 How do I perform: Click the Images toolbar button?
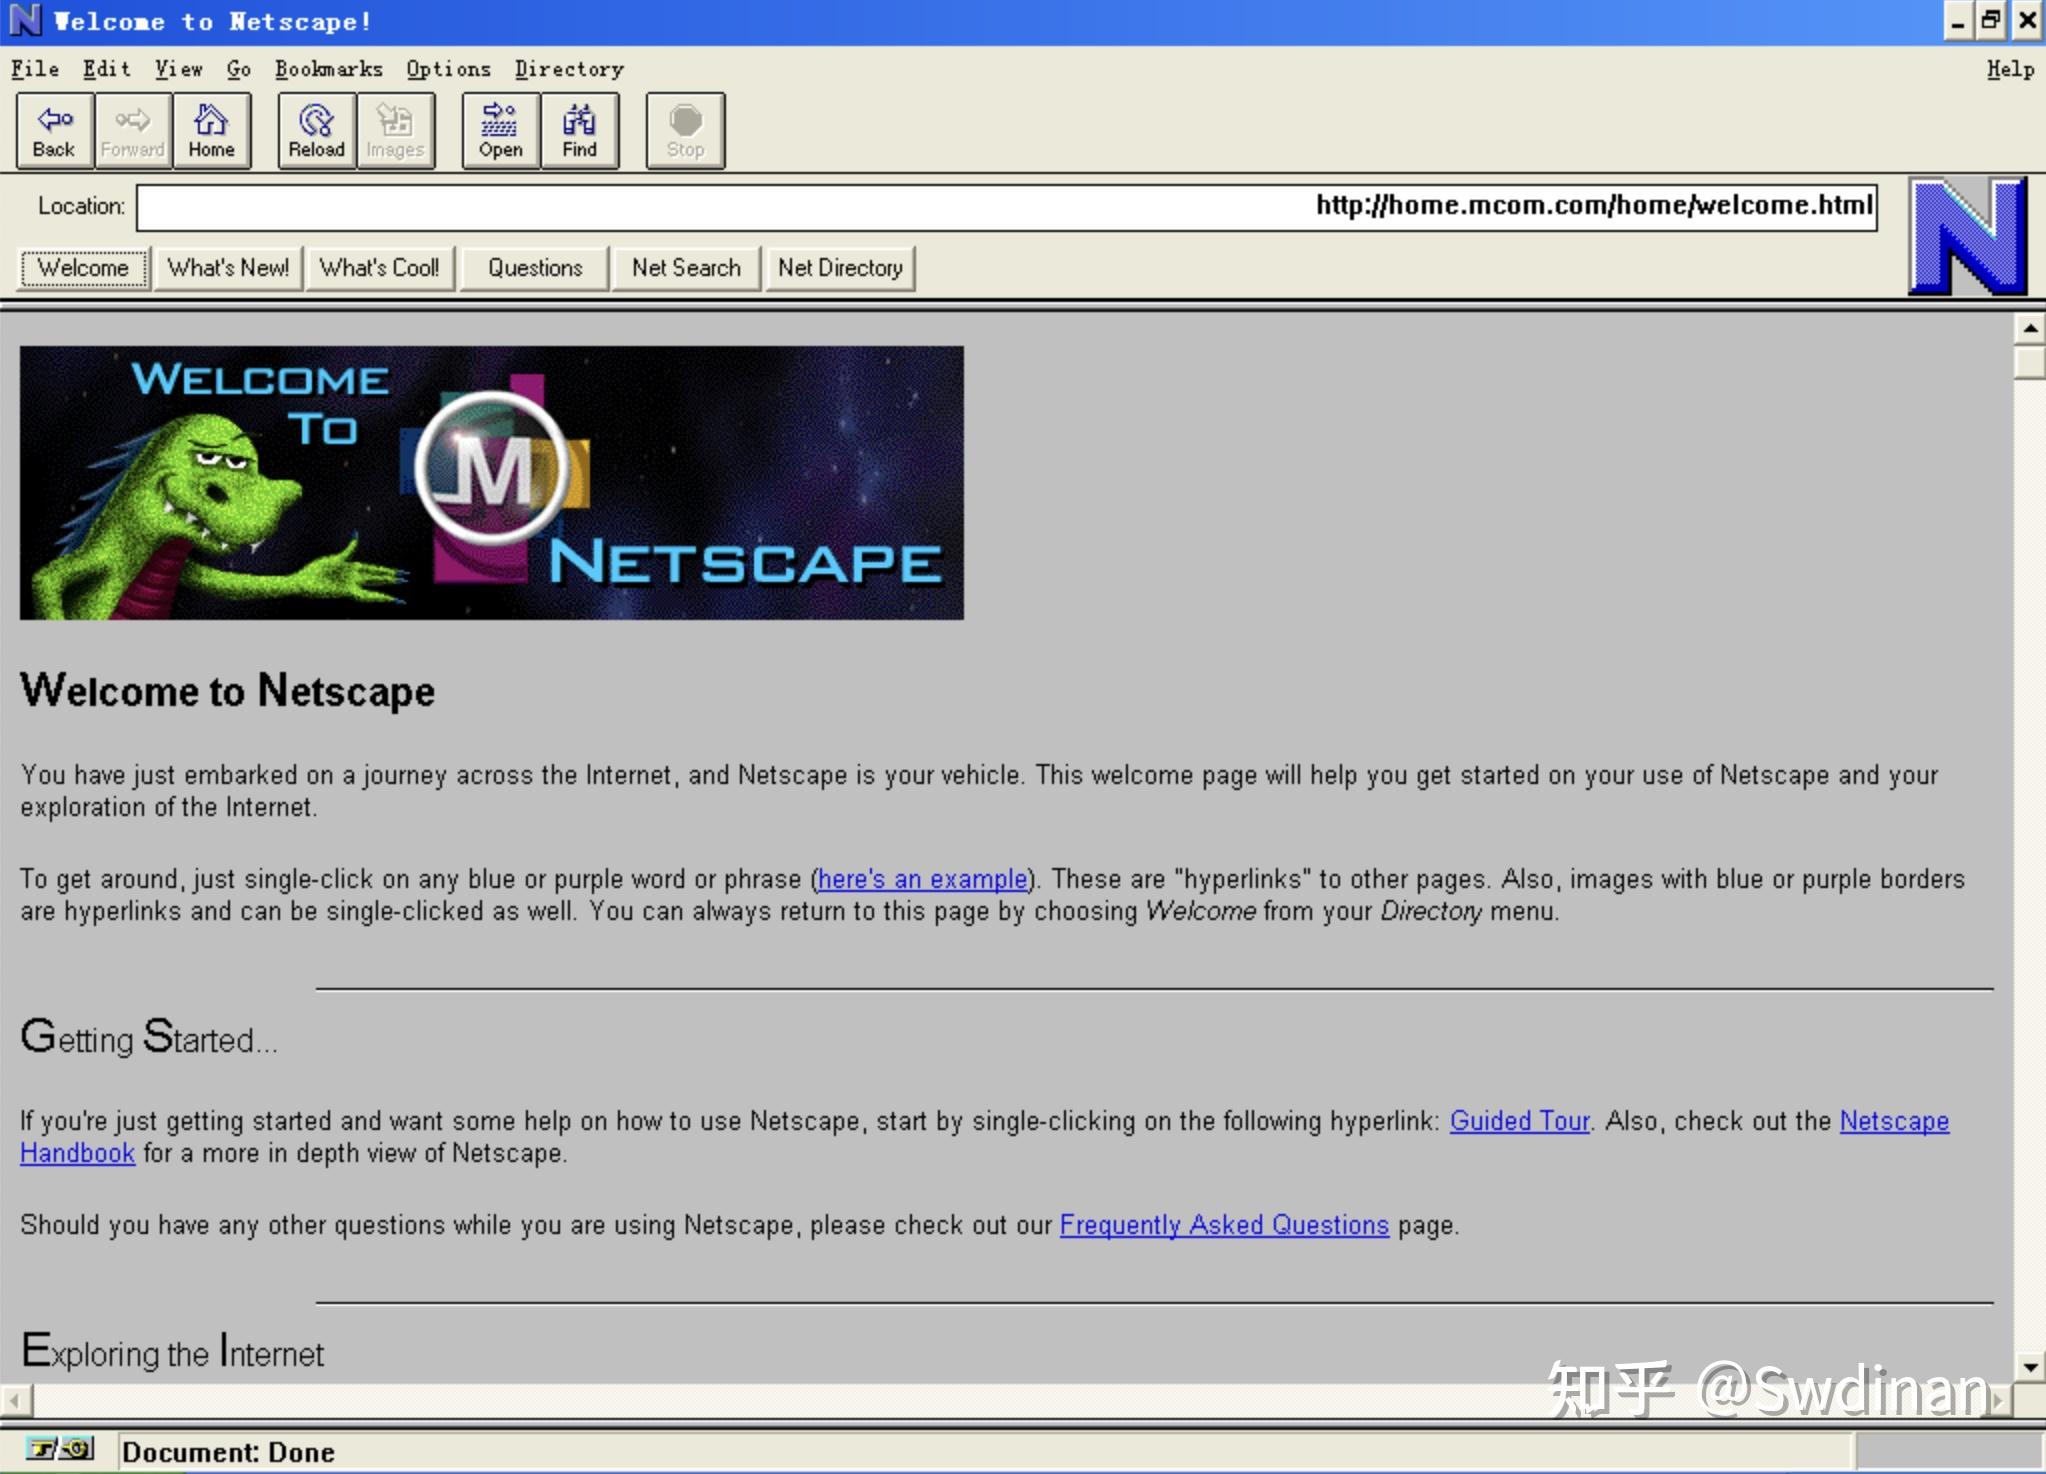pos(395,131)
